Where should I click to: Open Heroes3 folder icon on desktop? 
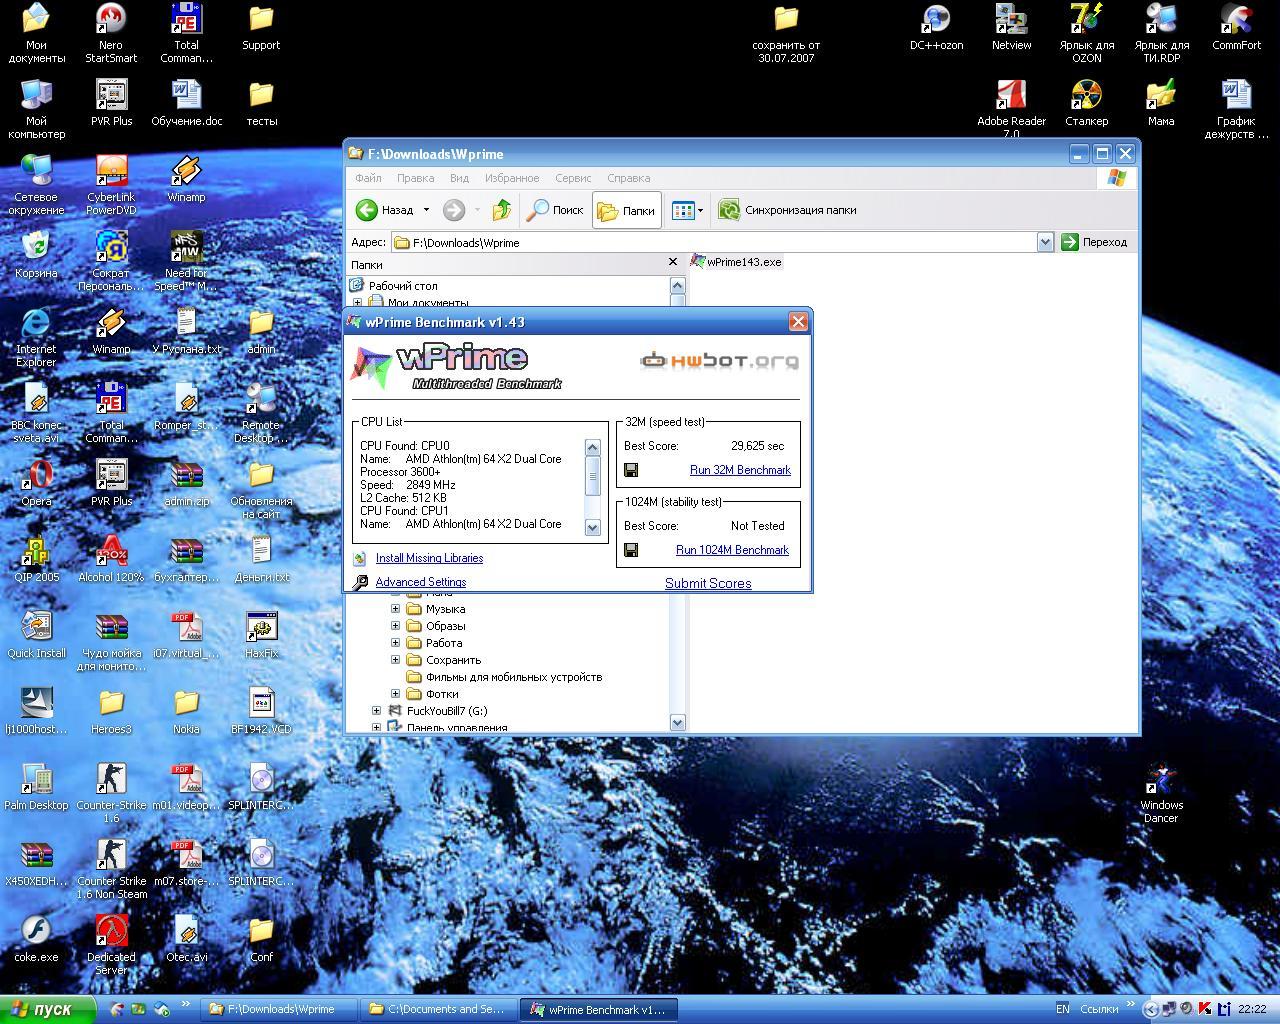point(111,712)
